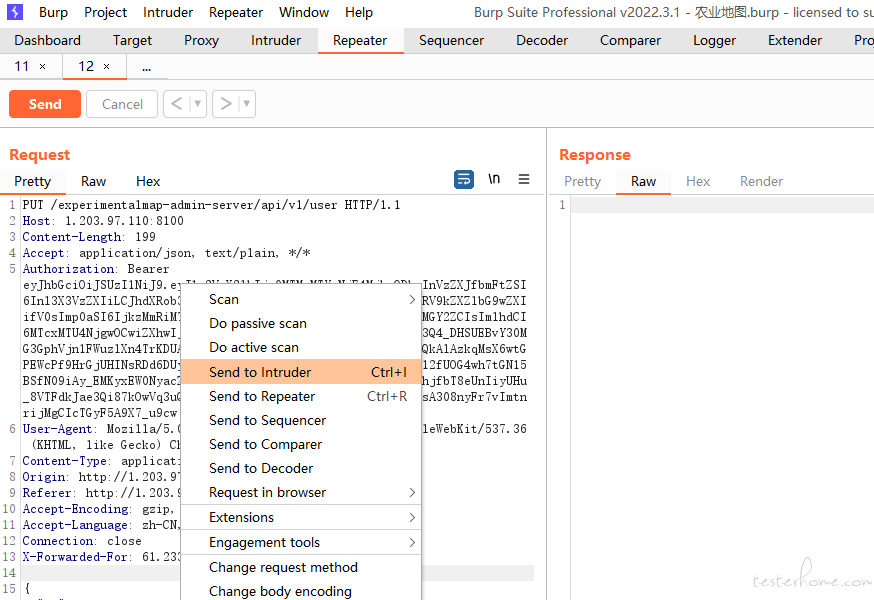Switch to the Extender tab
The height and width of the screenshot is (600, 874).
pos(795,40)
